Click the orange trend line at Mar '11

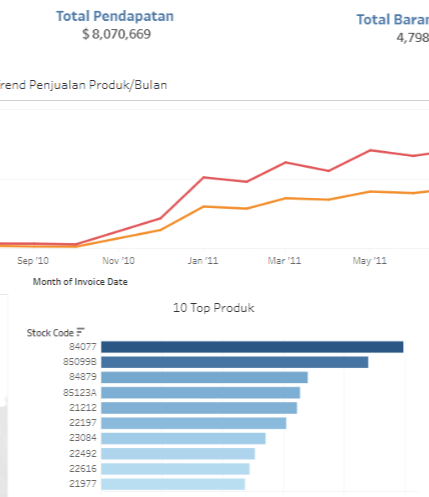286,198
